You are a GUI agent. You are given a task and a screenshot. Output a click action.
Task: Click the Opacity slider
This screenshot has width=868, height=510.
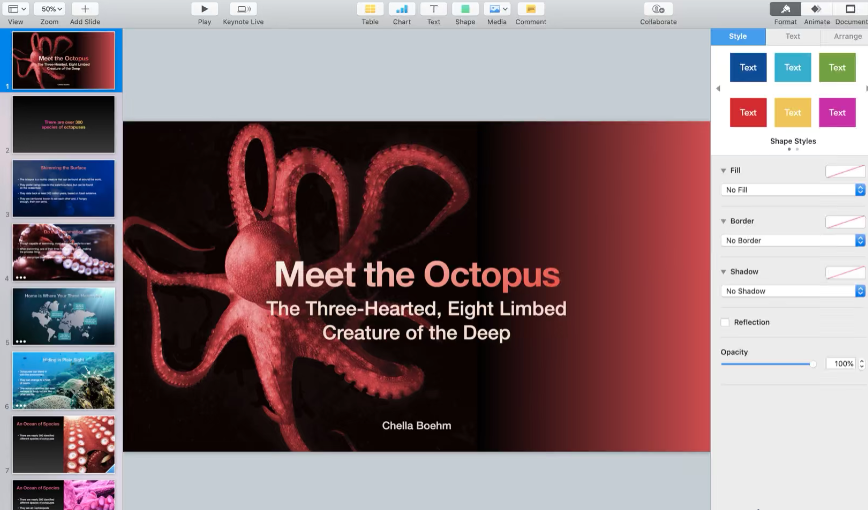point(768,364)
